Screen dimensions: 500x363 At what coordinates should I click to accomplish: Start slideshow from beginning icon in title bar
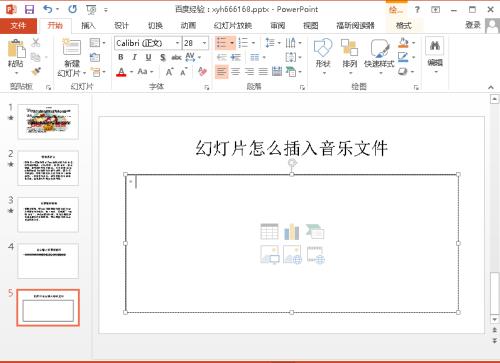pos(91,10)
